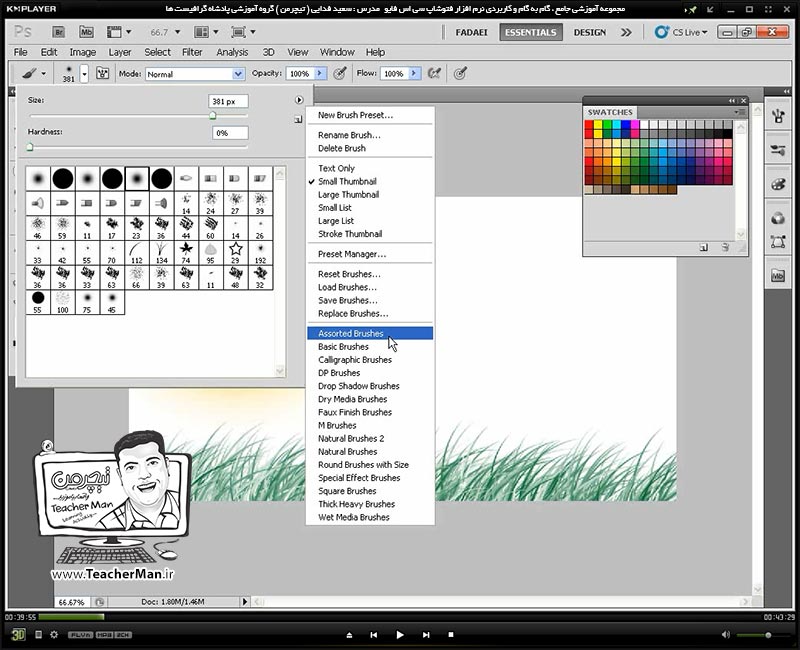Open the Opacity slider arrow
Image resolution: width=800 pixels, height=650 pixels.
click(320, 73)
